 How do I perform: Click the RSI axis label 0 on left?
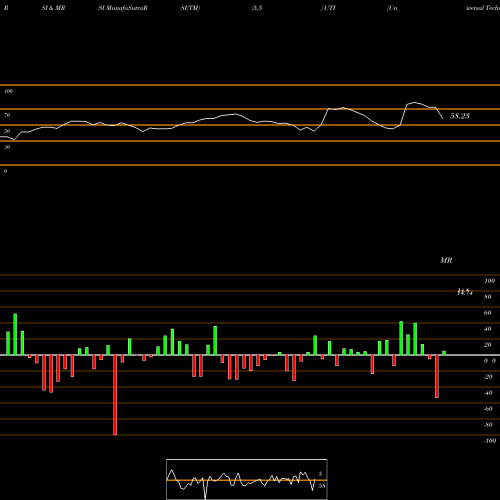click(5, 171)
